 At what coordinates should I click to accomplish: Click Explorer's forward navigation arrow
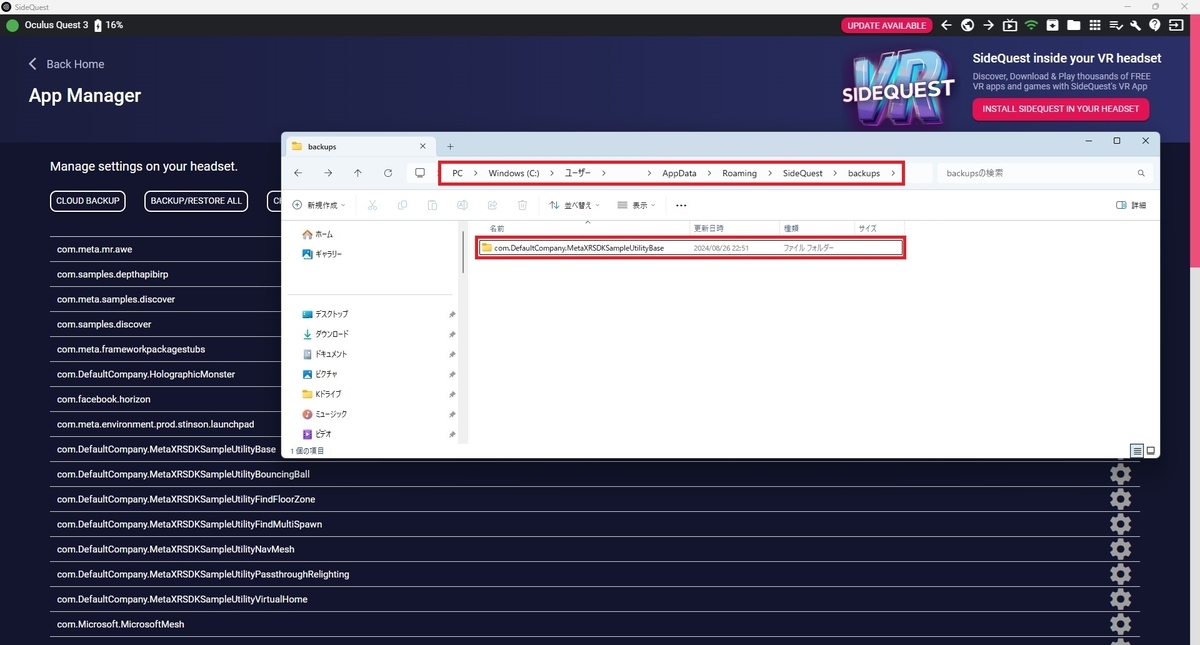[x=328, y=173]
